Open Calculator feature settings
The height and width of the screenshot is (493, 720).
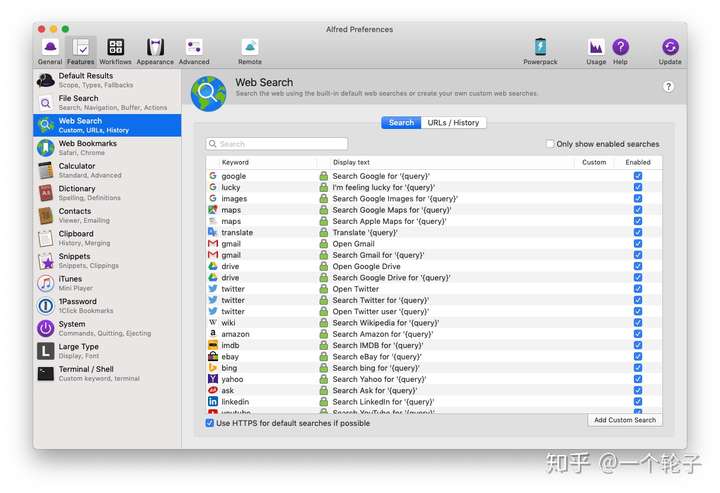[x=107, y=170]
